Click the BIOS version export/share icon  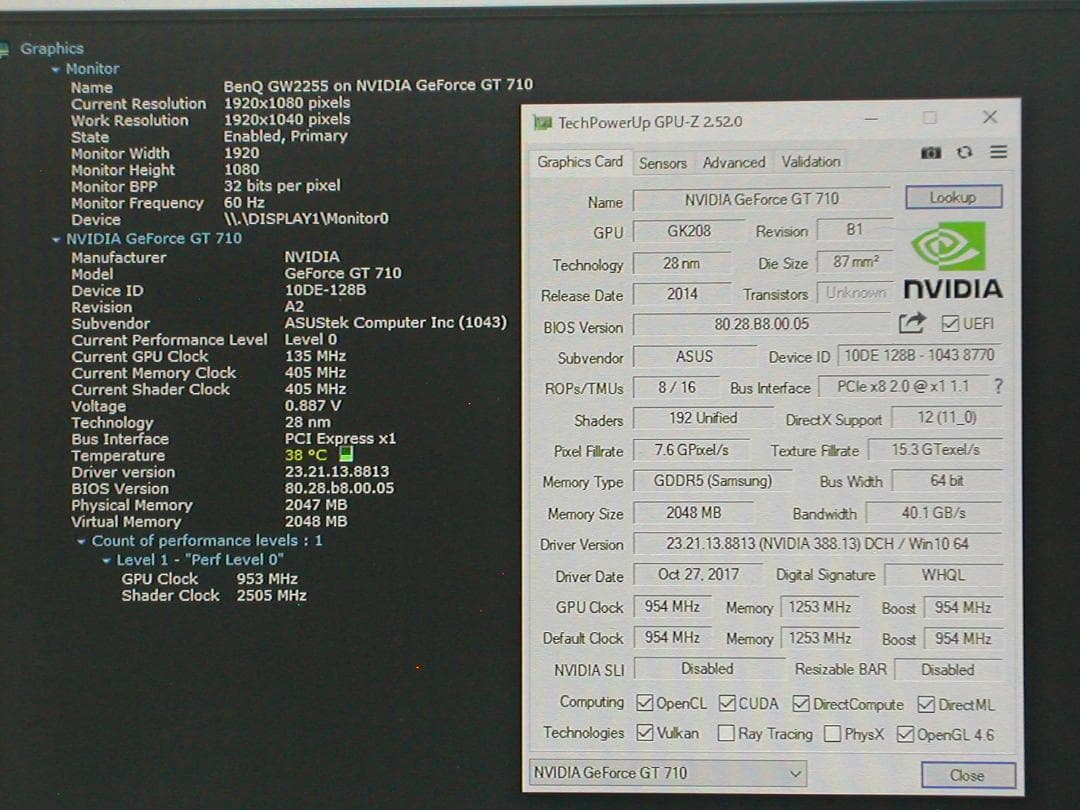click(913, 323)
